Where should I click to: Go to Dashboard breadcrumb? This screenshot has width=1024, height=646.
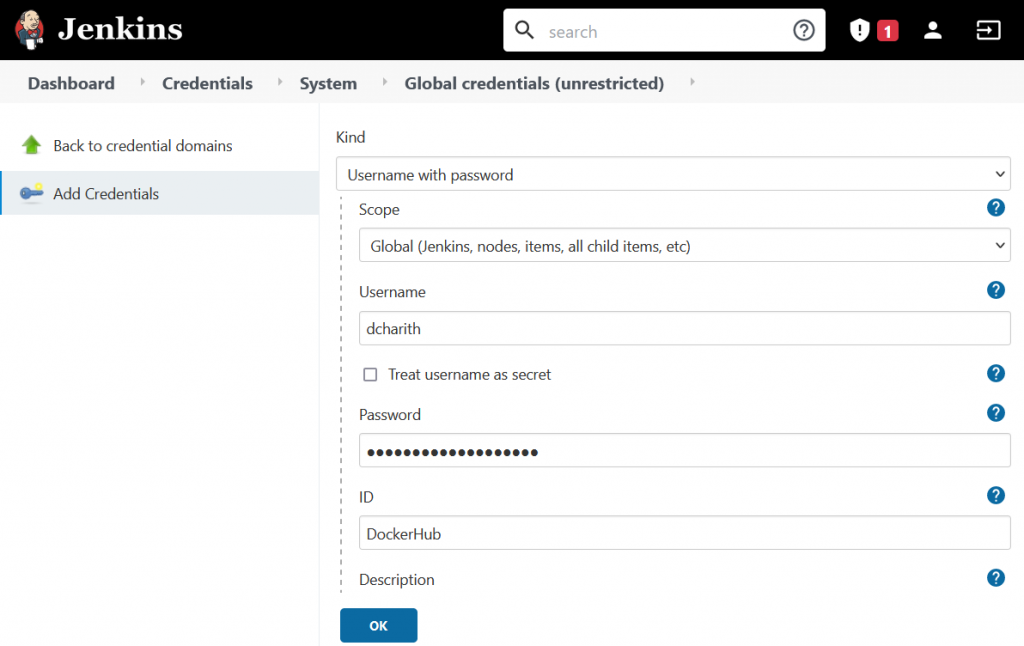coord(71,84)
